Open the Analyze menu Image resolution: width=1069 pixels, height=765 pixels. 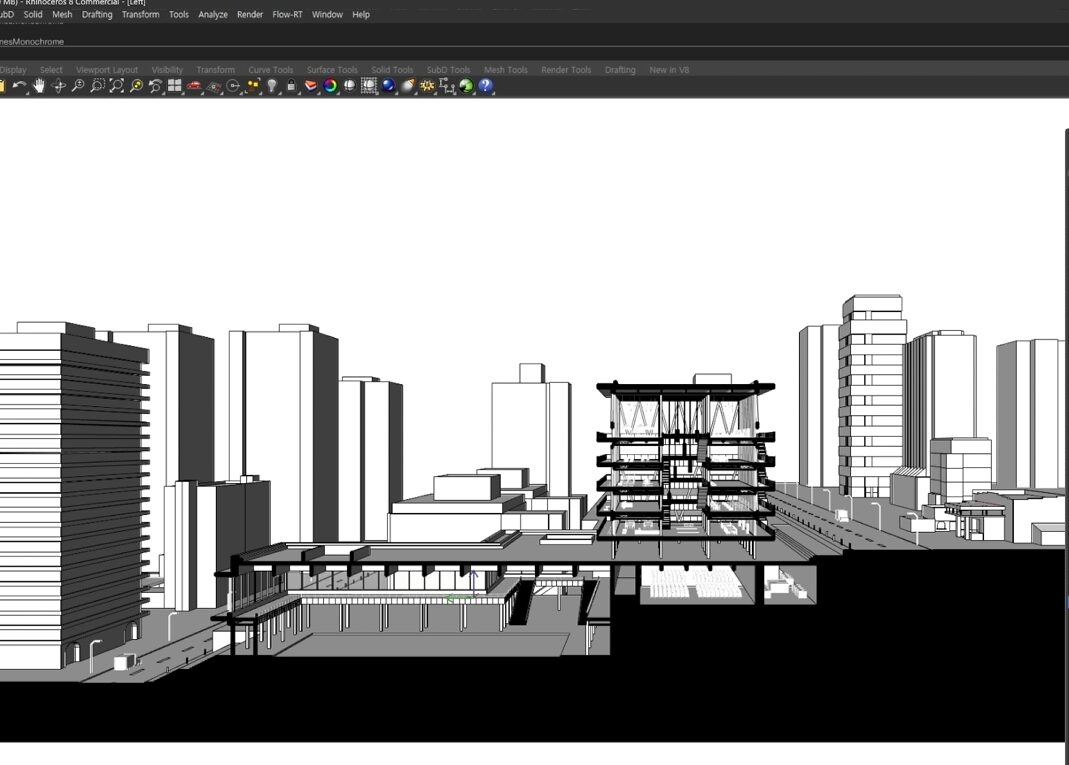pos(213,14)
